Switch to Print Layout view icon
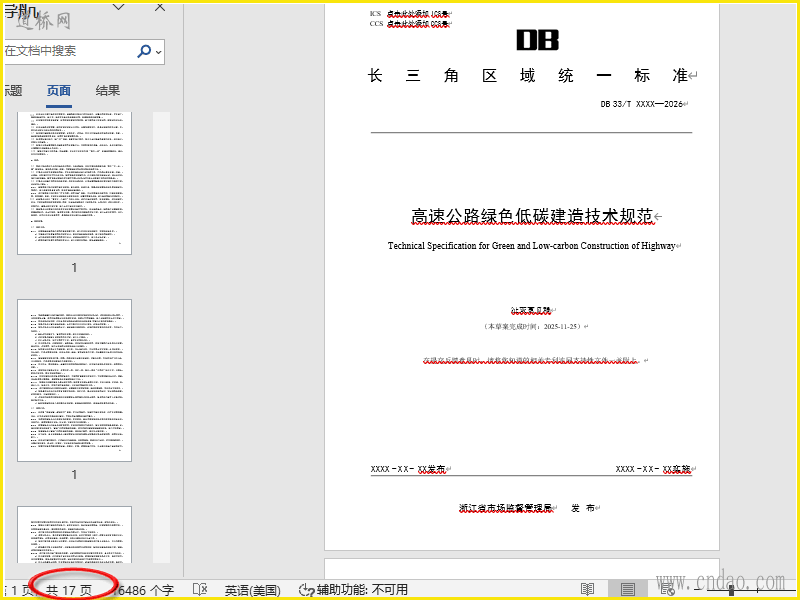800x600 pixels. point(628,590)
